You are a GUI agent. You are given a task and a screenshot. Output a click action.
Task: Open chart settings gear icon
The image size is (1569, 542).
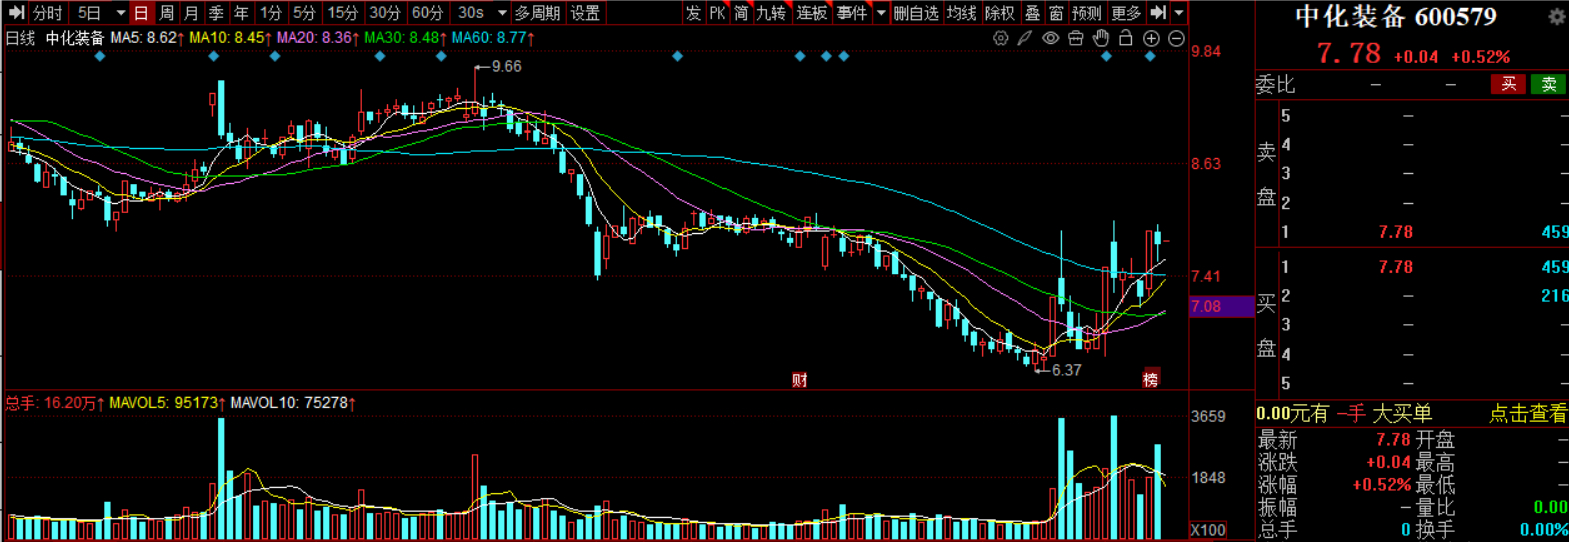point(1000,39)
